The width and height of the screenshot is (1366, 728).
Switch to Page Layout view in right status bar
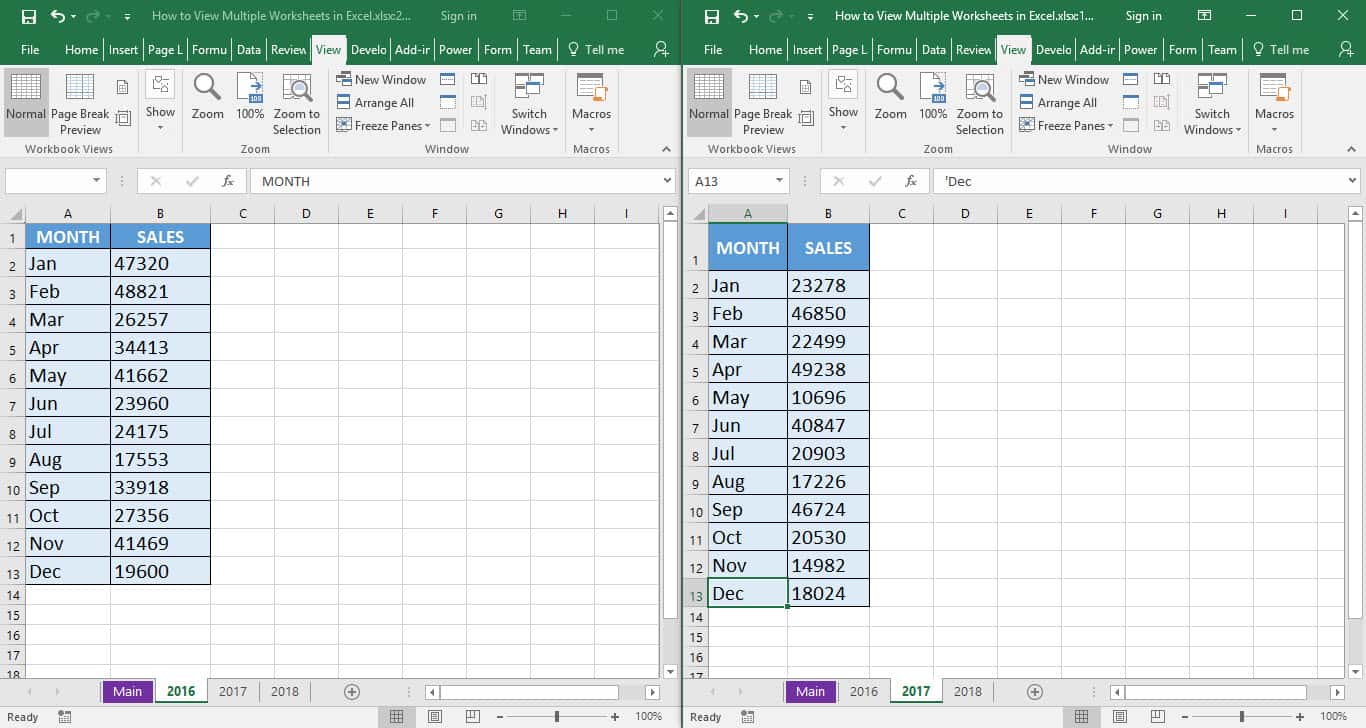tap(1118, 717)
